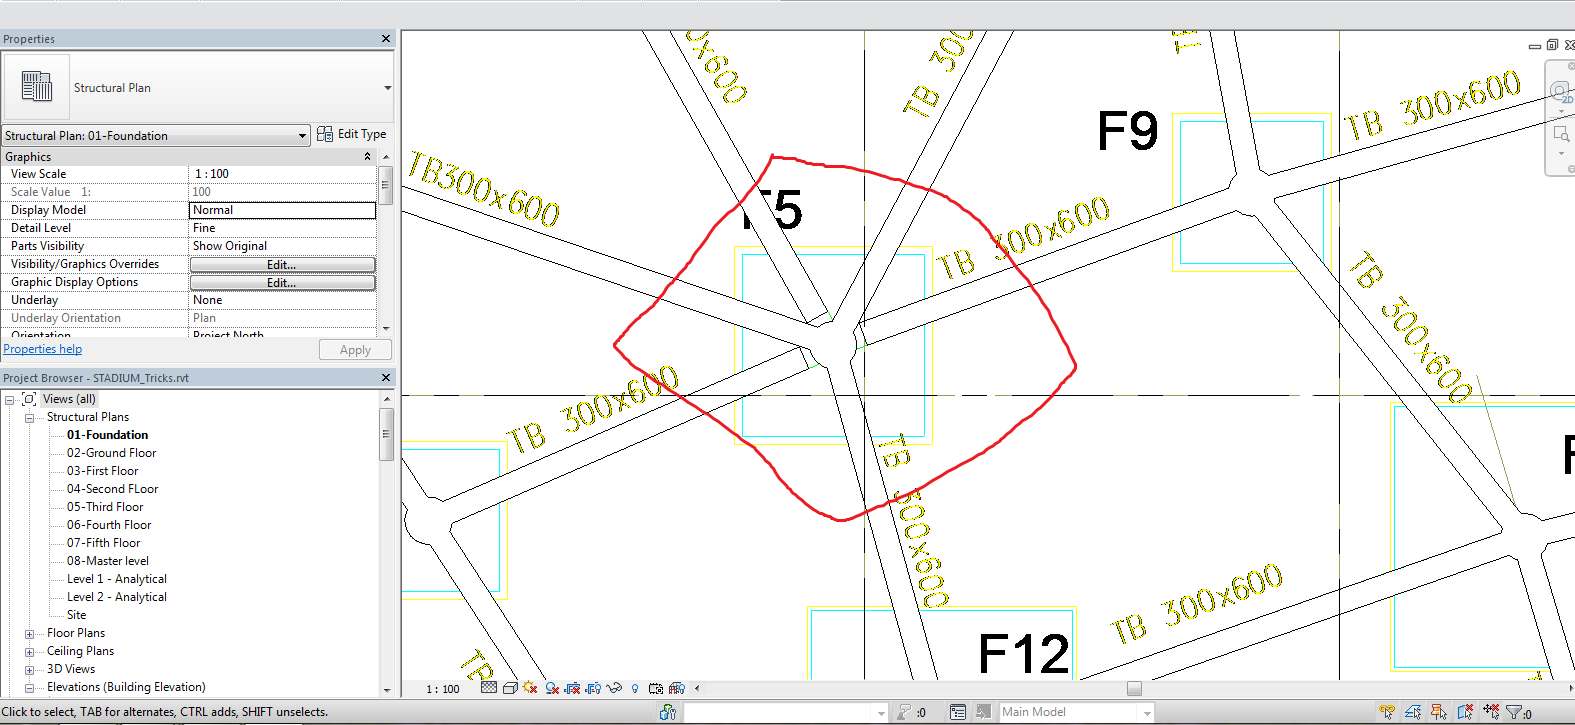Screen dimensions: 1575x725
Task: Click the Design Options icon in status bar
Action: pos(958,712)
